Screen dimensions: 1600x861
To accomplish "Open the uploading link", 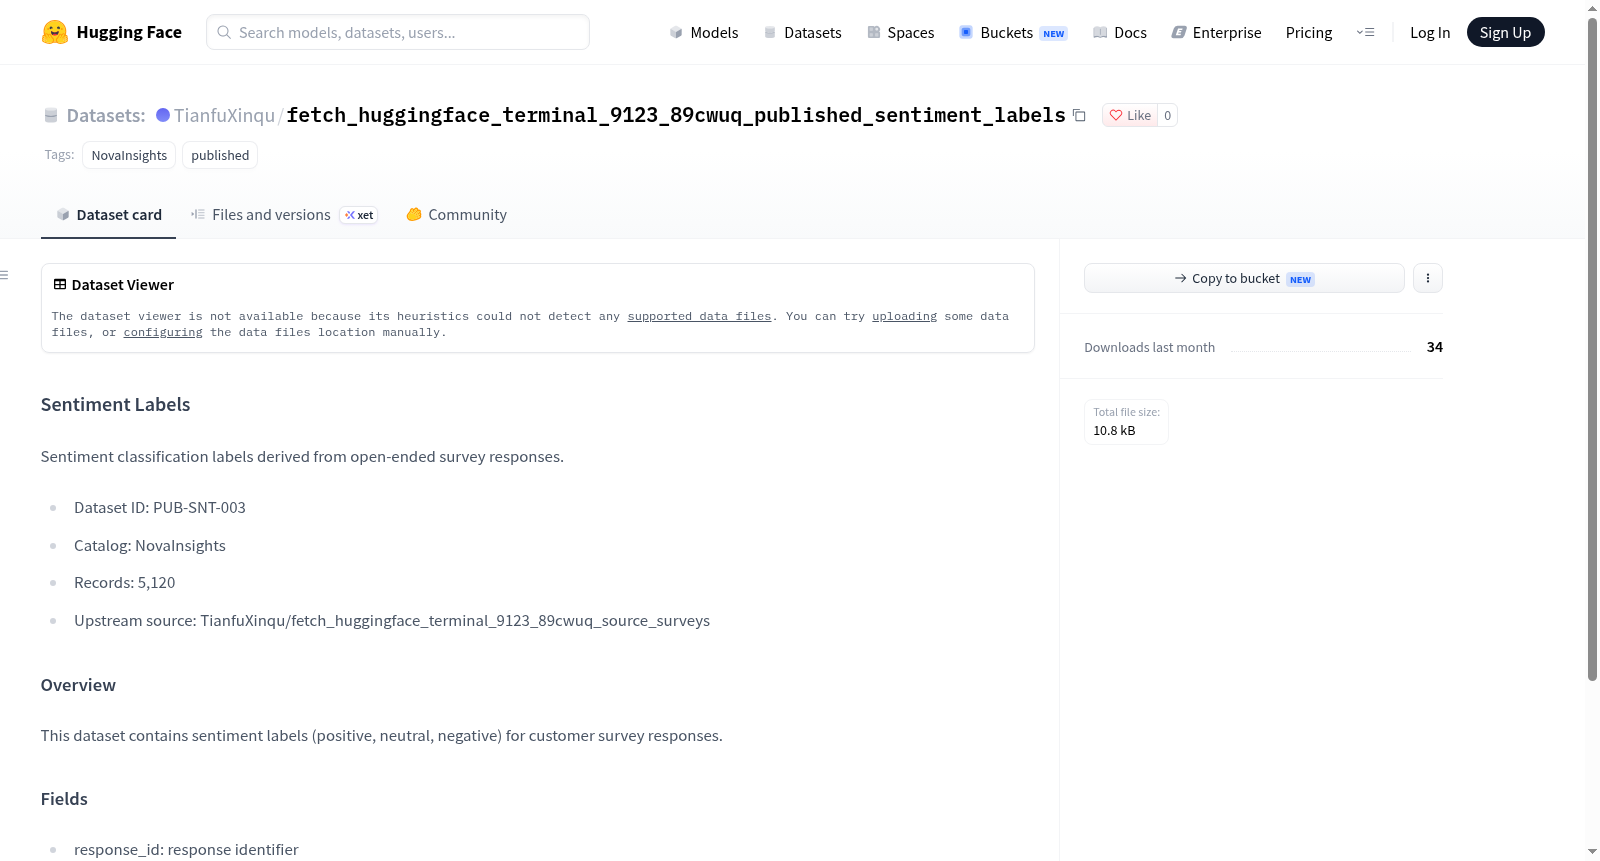I will tap(904, 316).
